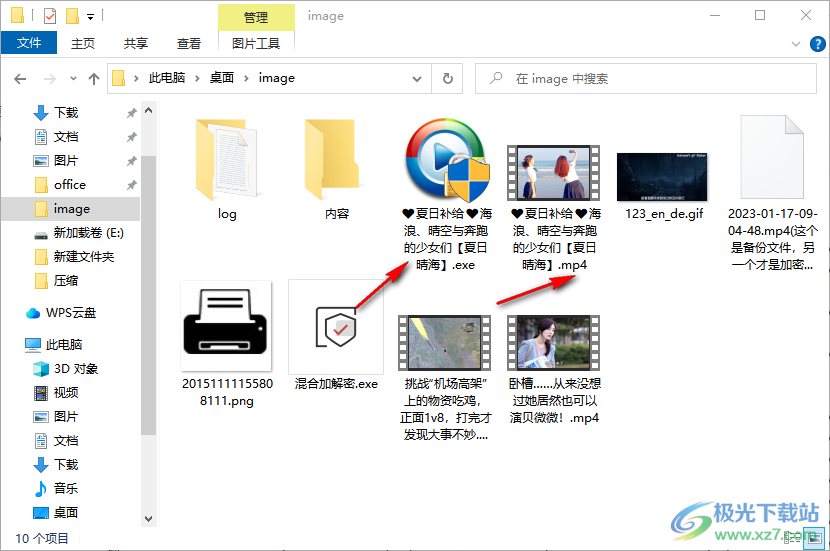This screenshot has height=551, width=830.
Task: Click the pin icon beside office
Action: 131,185
